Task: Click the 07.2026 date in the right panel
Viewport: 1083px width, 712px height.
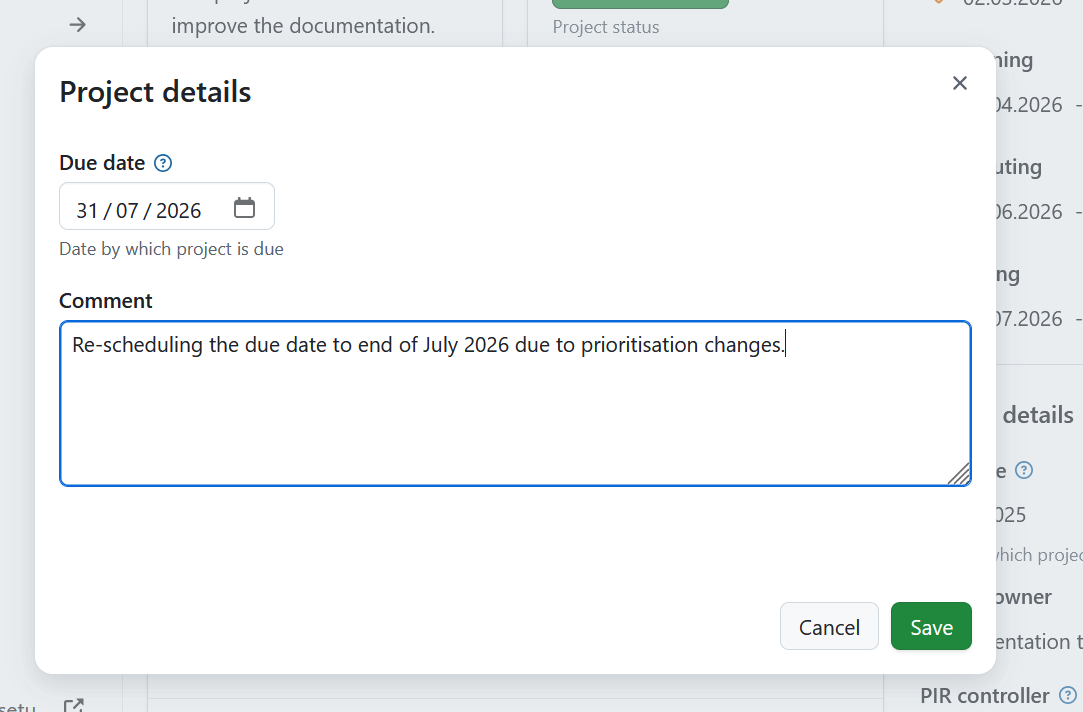Action: pyautogui.click(x=1031, y=319)
